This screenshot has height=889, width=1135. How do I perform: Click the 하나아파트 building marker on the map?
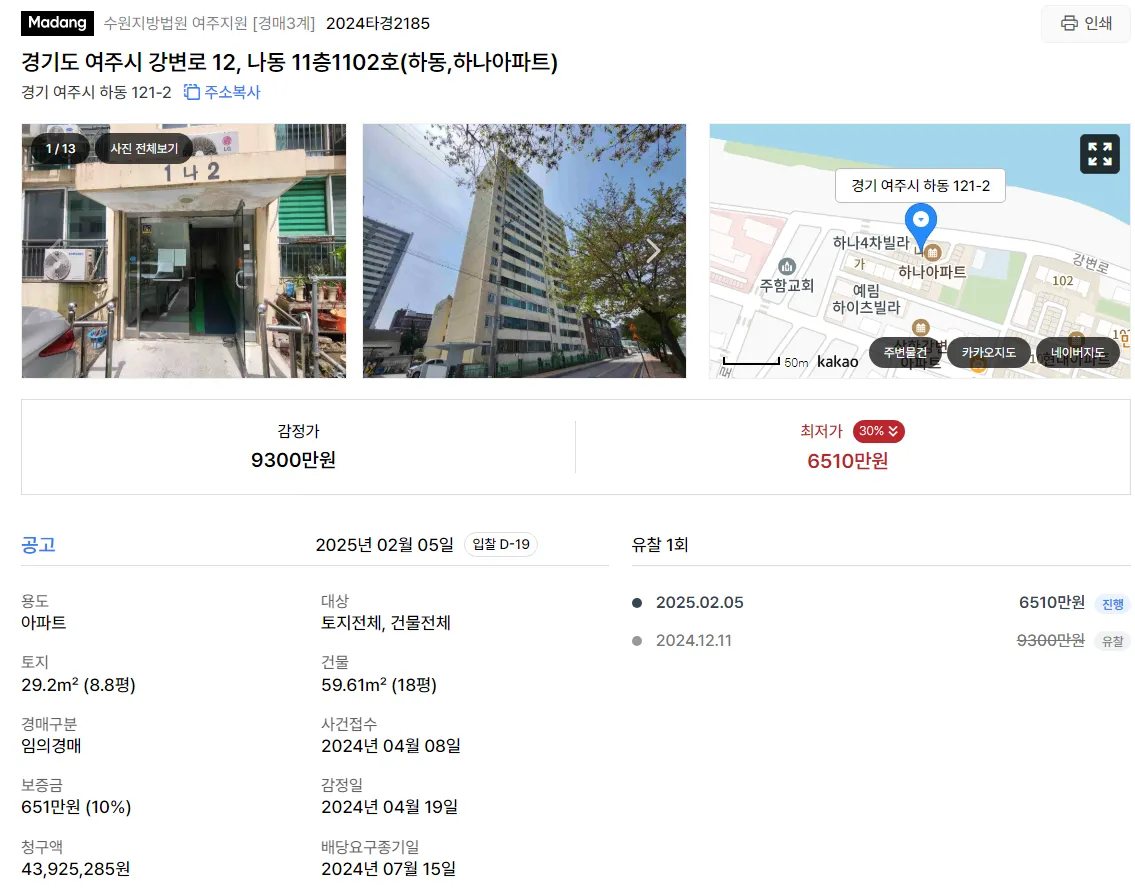[x=932, y=253]
